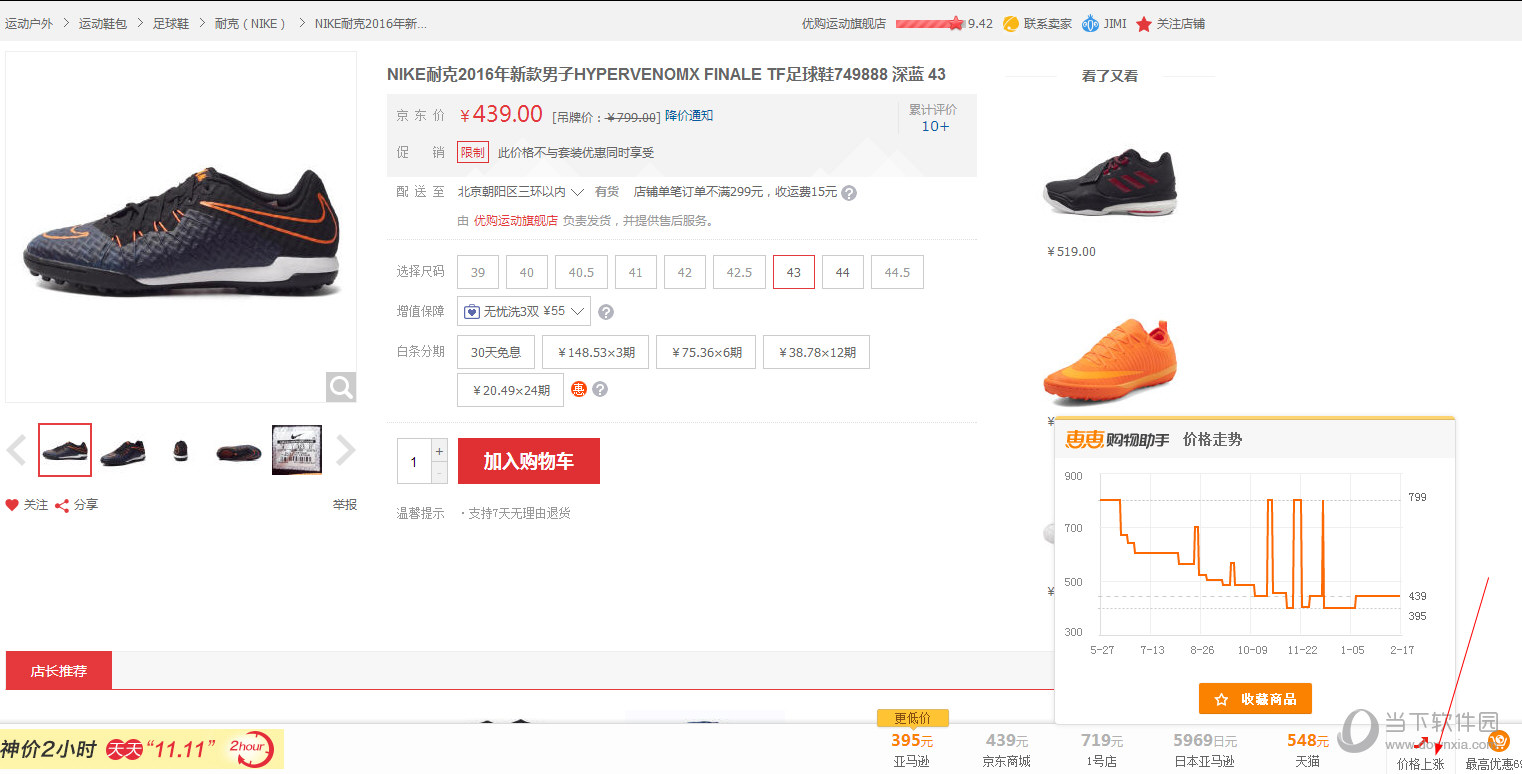1522x774 pixels.
Task: Select the 店长推荐 tab
Action: click(59, 671)
